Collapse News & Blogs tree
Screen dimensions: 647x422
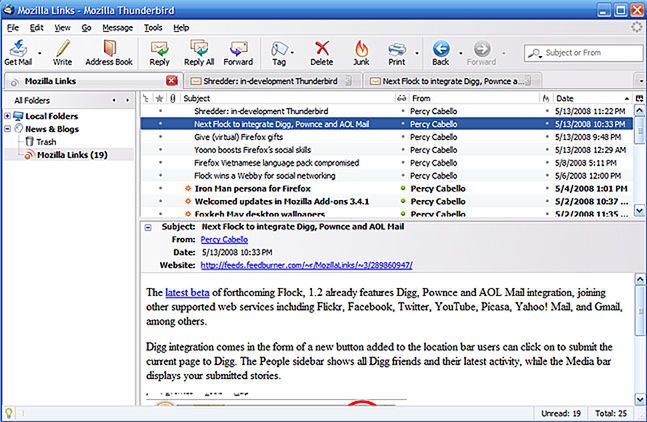pos(7,129)
